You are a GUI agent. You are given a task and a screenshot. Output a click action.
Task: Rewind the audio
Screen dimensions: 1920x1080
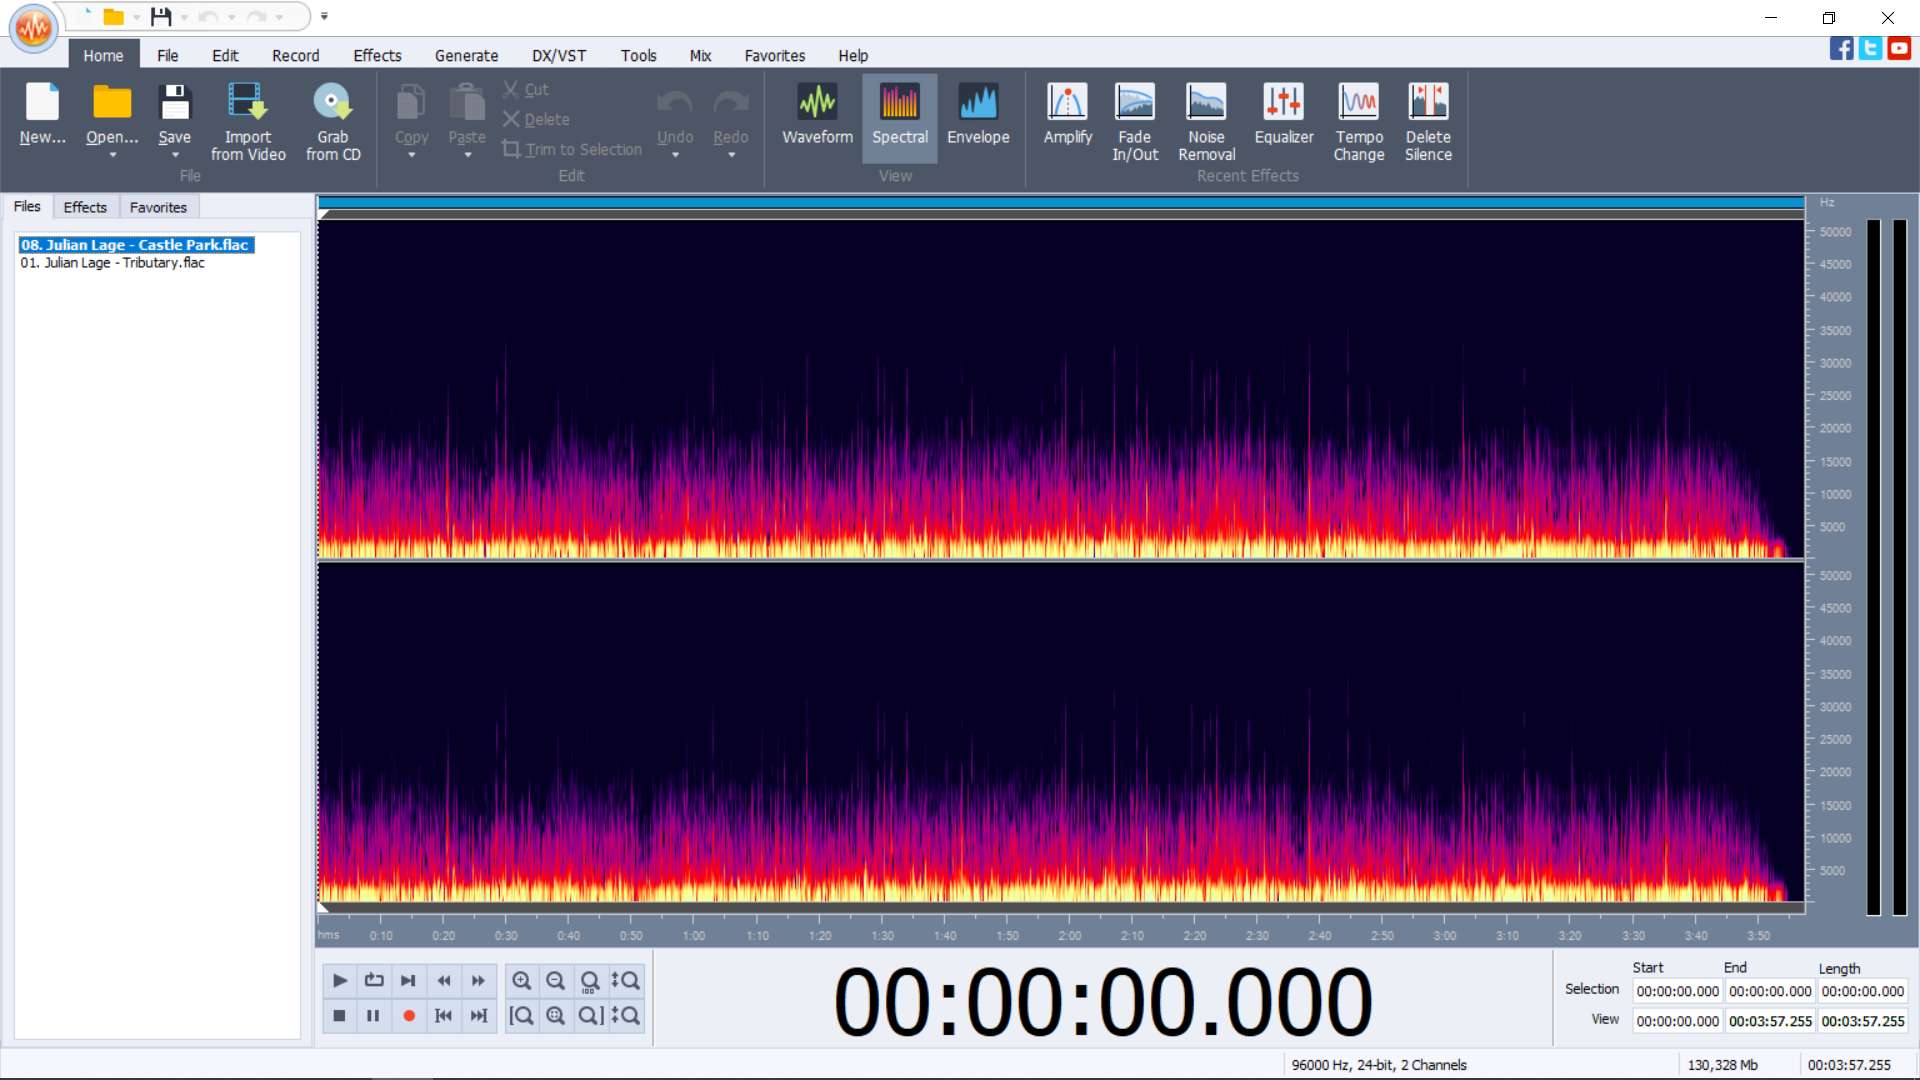(444, 980)
